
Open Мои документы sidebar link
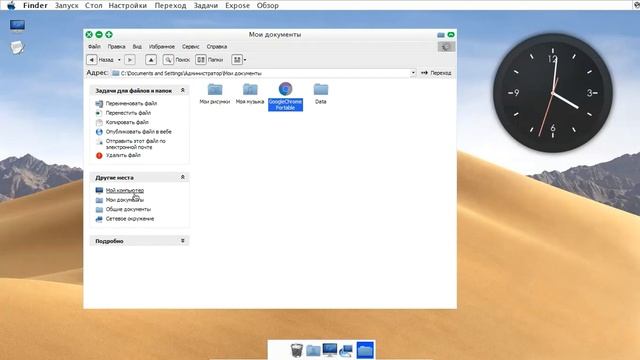click(124, 200)
